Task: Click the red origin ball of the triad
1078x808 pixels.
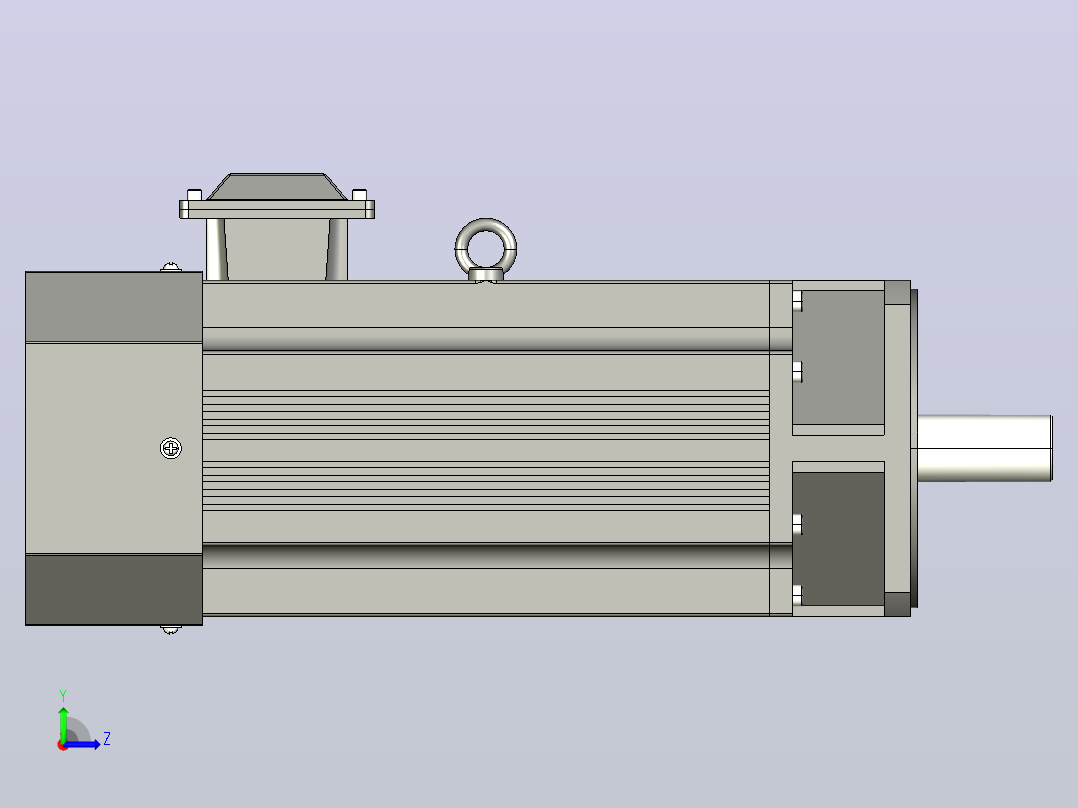Action: tap(63, 745)
